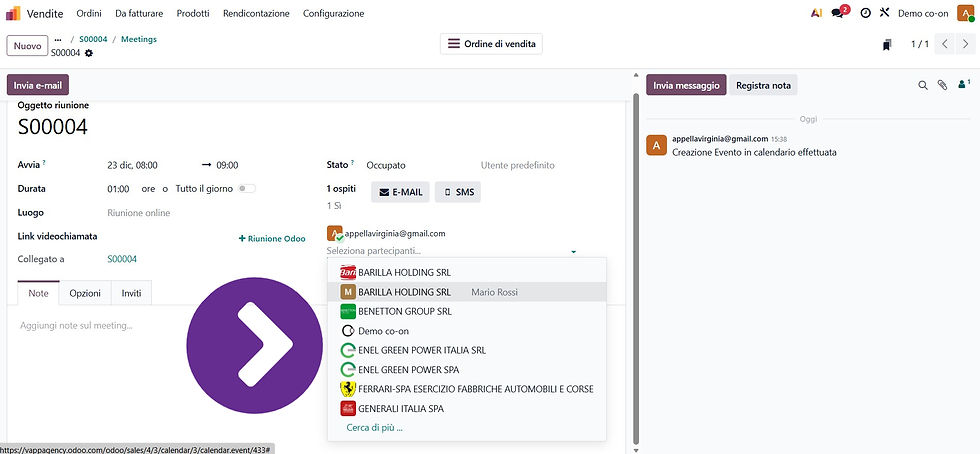980x454 pixels.
Task: Expand the breadcrumb ellipsis menu
Action: (x=58, y=39)
